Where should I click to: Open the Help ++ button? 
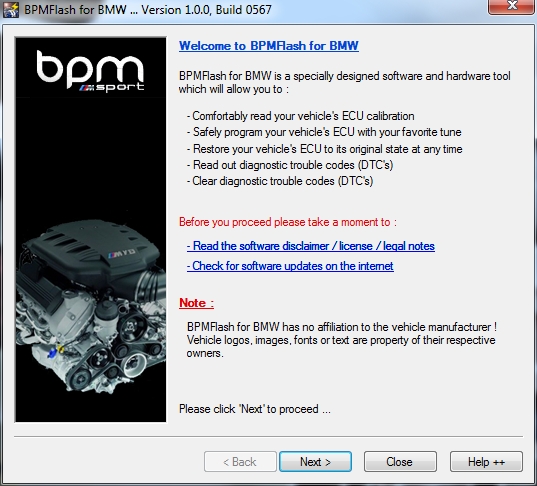coord(486,462)
